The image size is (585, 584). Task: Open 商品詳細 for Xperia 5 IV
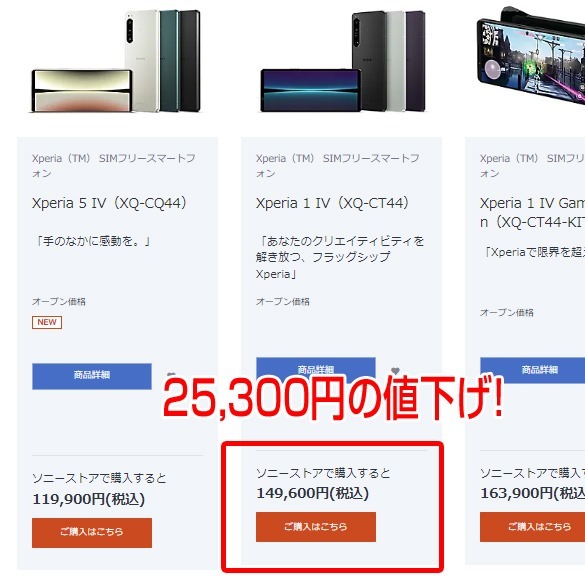[x=92, y=376]
